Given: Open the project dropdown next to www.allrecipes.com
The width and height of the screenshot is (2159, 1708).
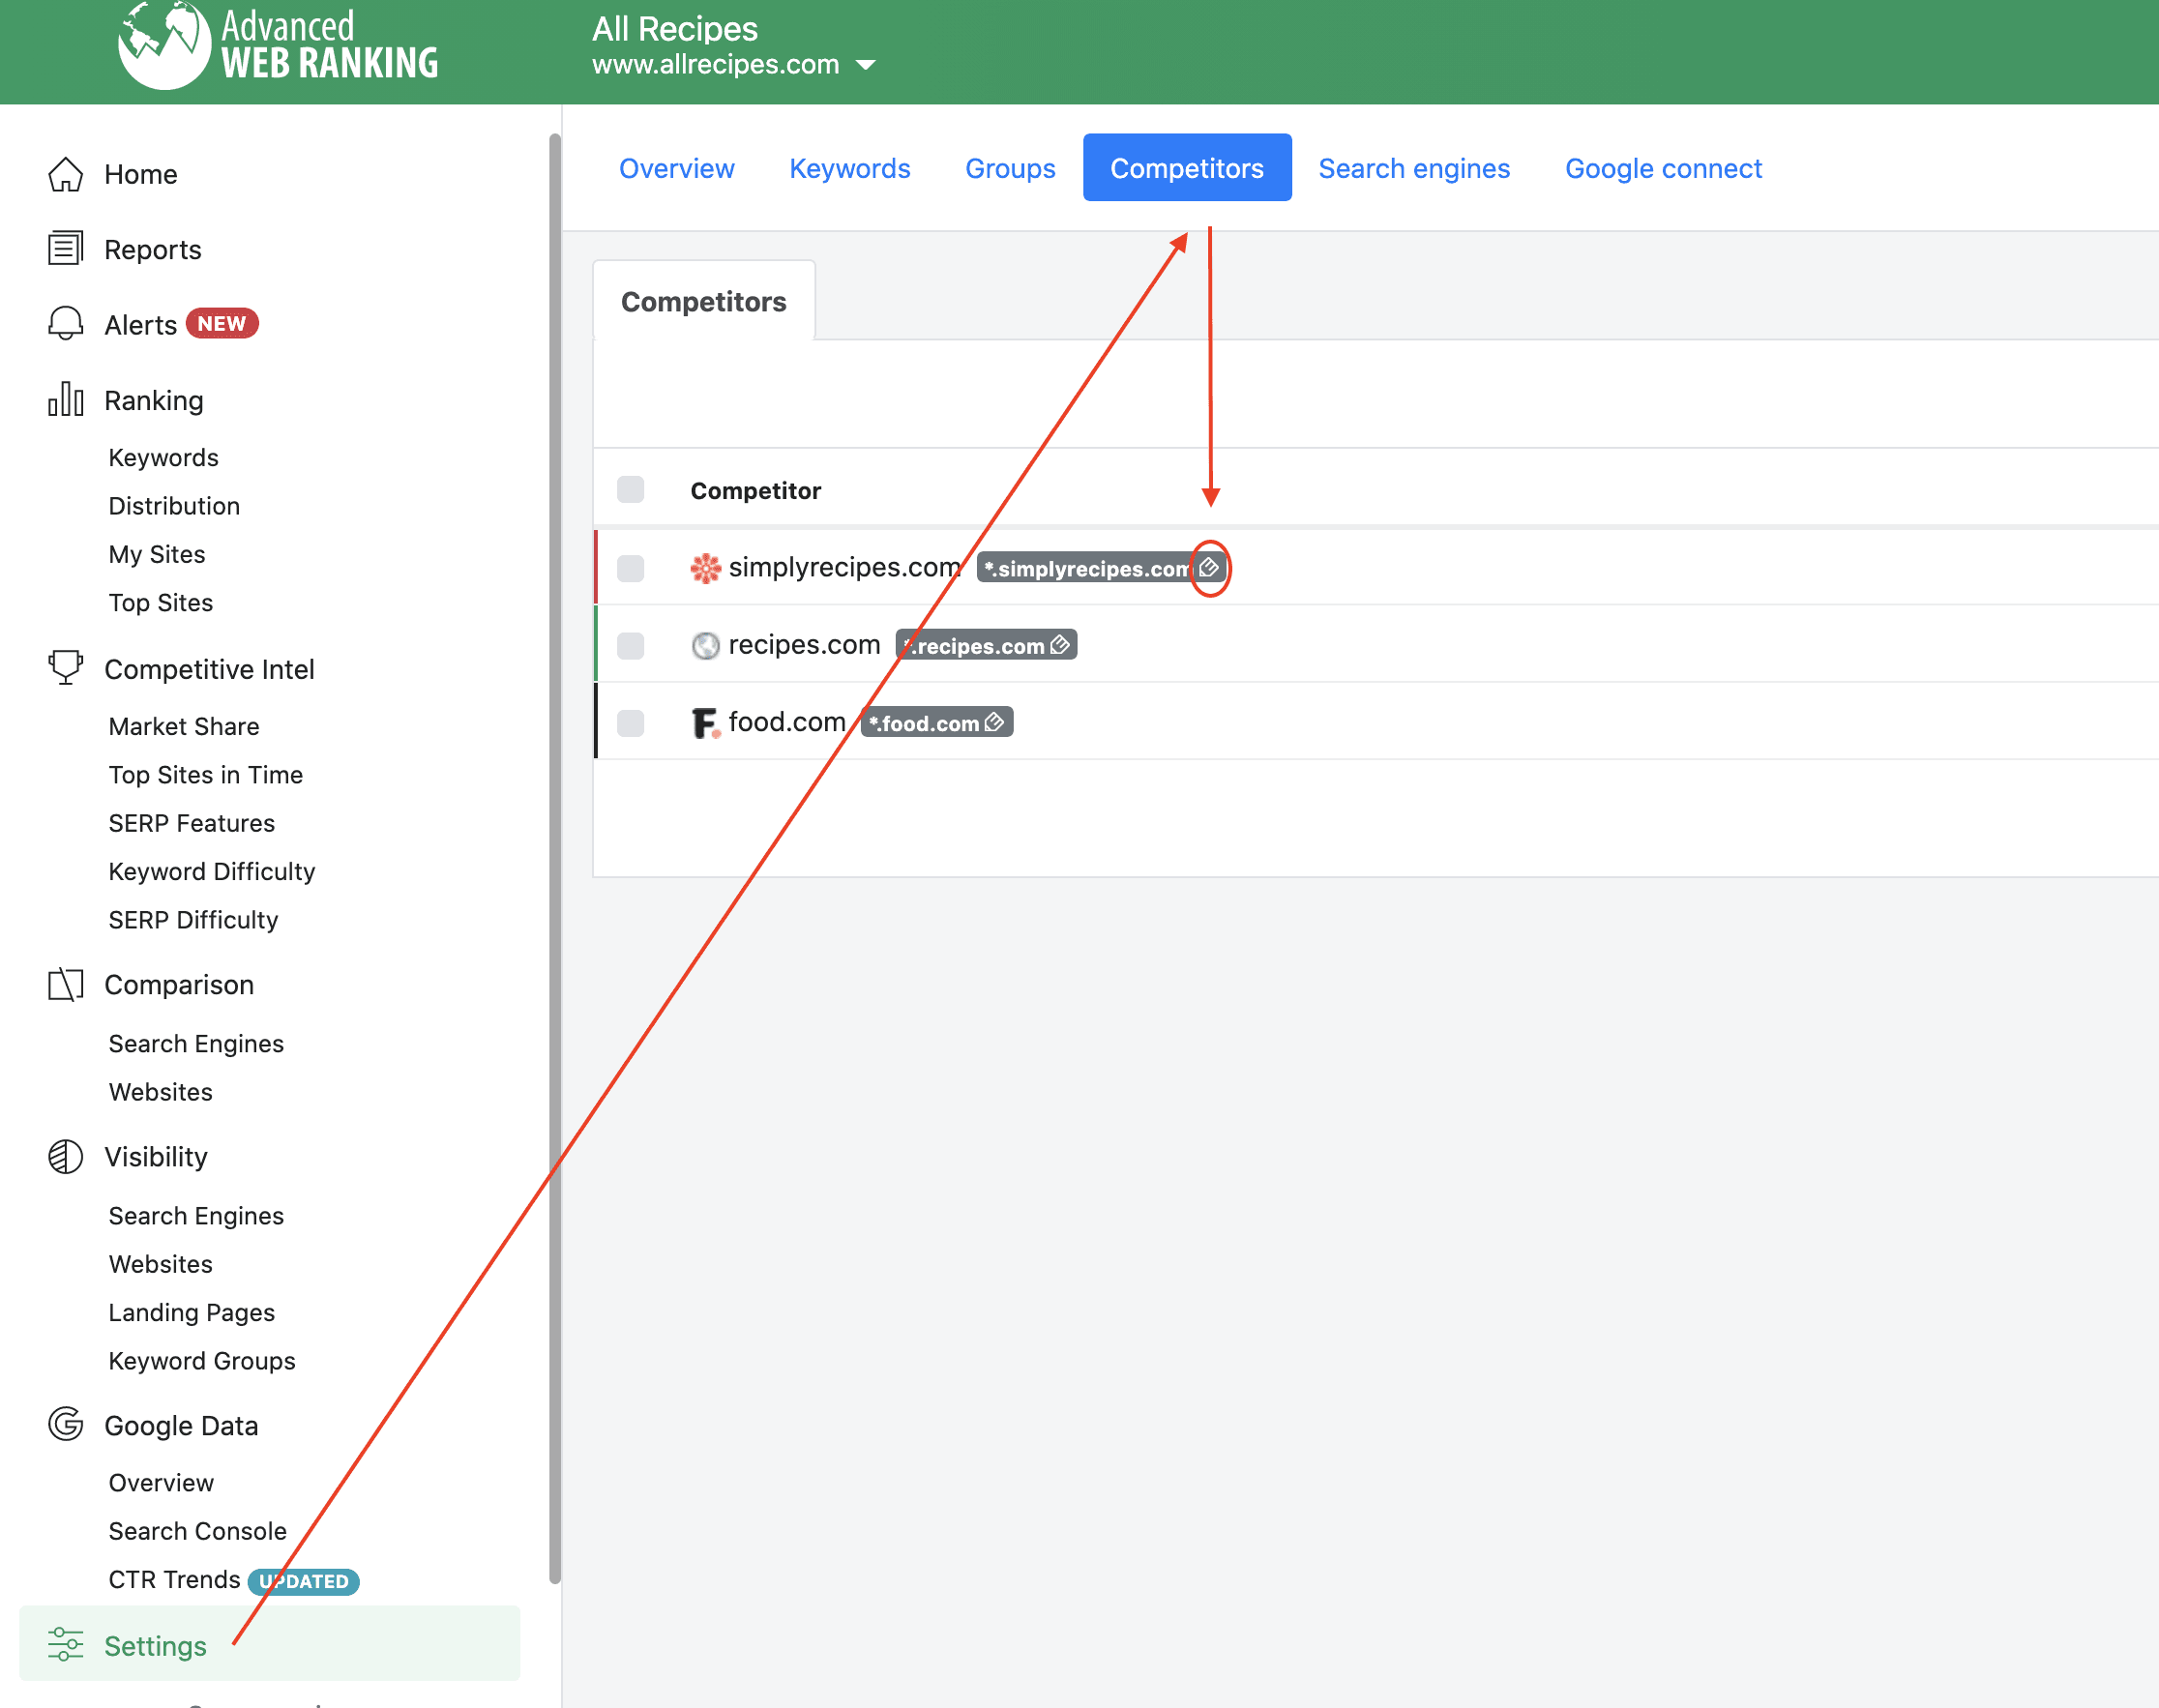Looking at the screenshot, I should click(866, 65).
